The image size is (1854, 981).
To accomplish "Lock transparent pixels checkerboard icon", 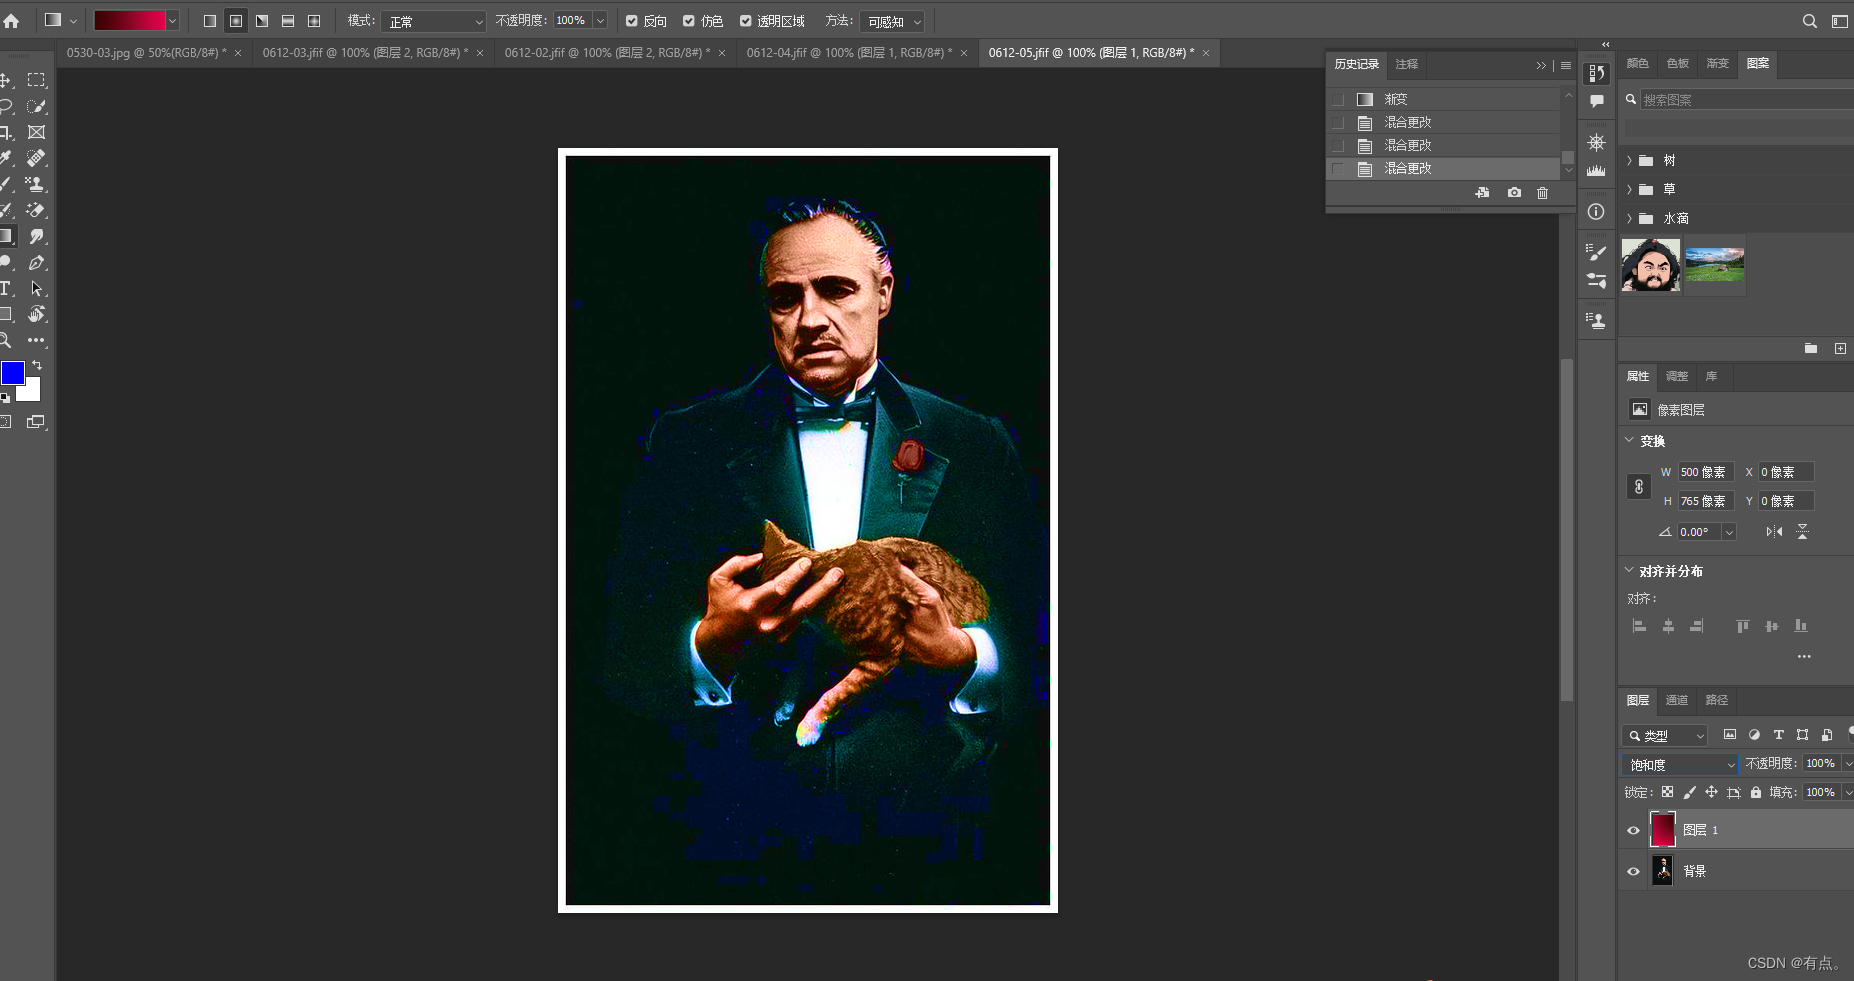I will click(x=1667, y=792).
